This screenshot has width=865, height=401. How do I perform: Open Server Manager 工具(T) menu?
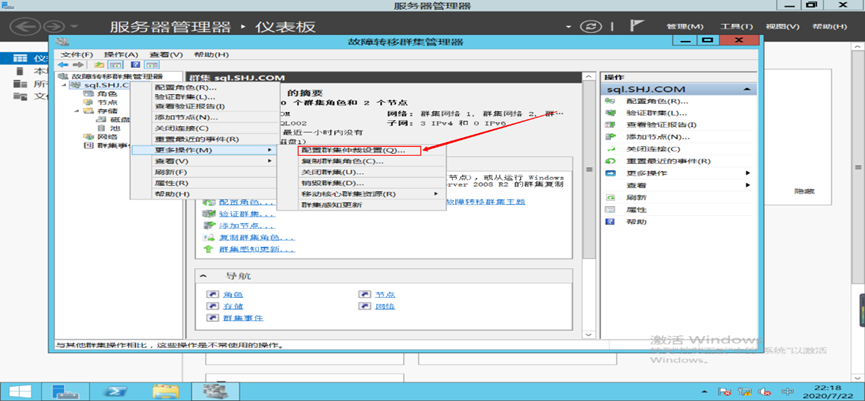(736, 26)
